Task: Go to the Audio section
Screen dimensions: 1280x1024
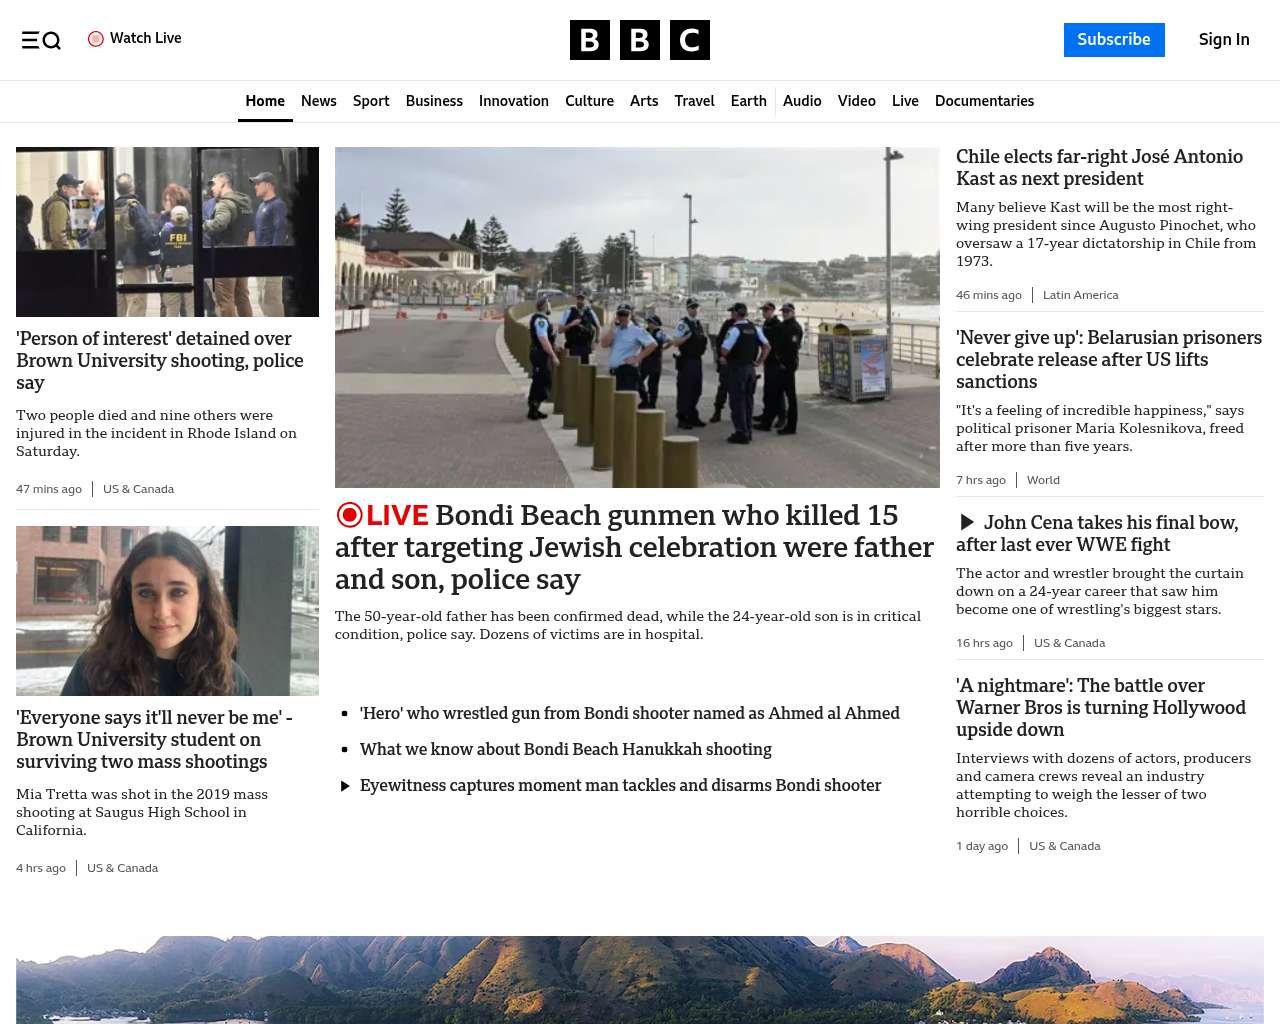Action: (x=802, y=101)
